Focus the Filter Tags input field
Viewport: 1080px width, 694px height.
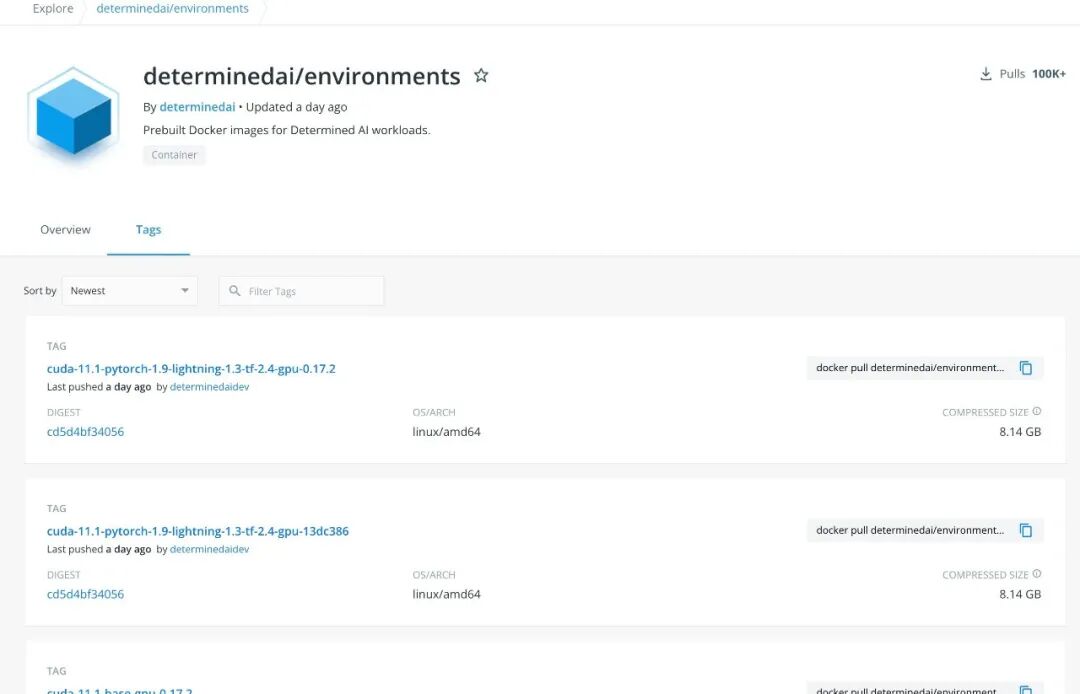tap(302, 291)
